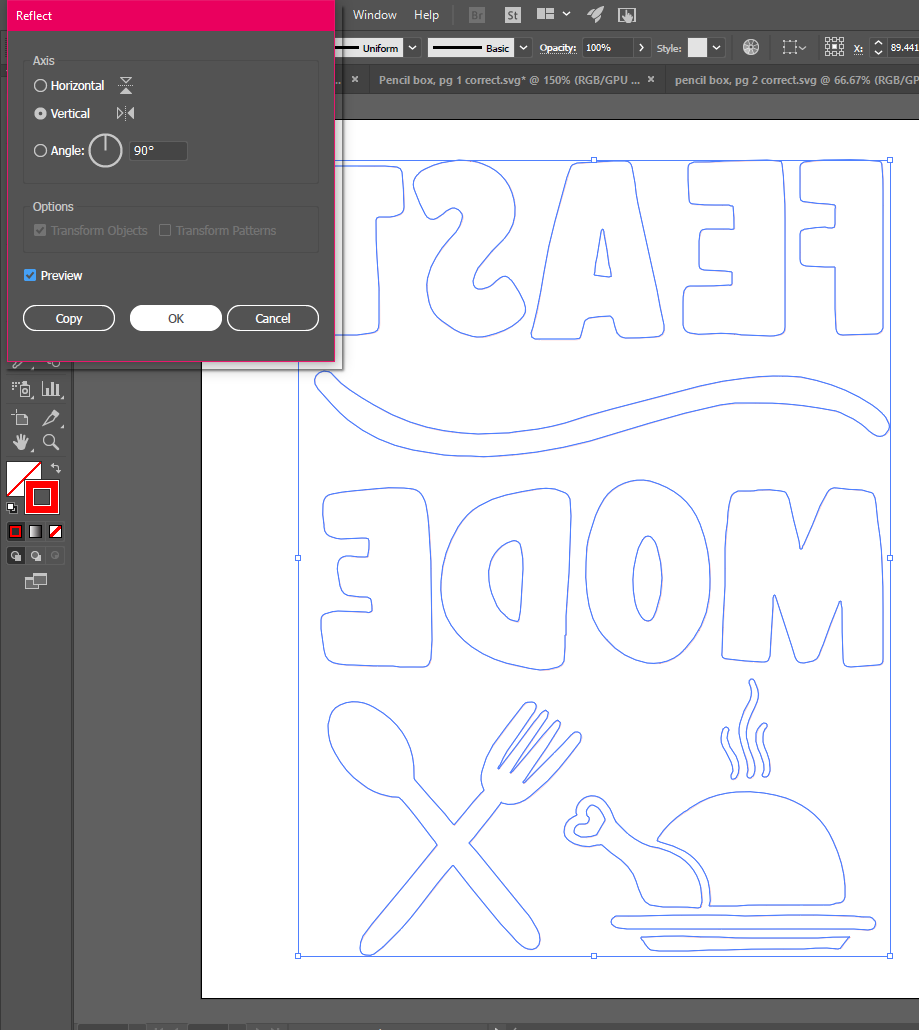Expand the Opacity slider arrow
This screenshot has width=919, height=1030.
coord(640,48)
